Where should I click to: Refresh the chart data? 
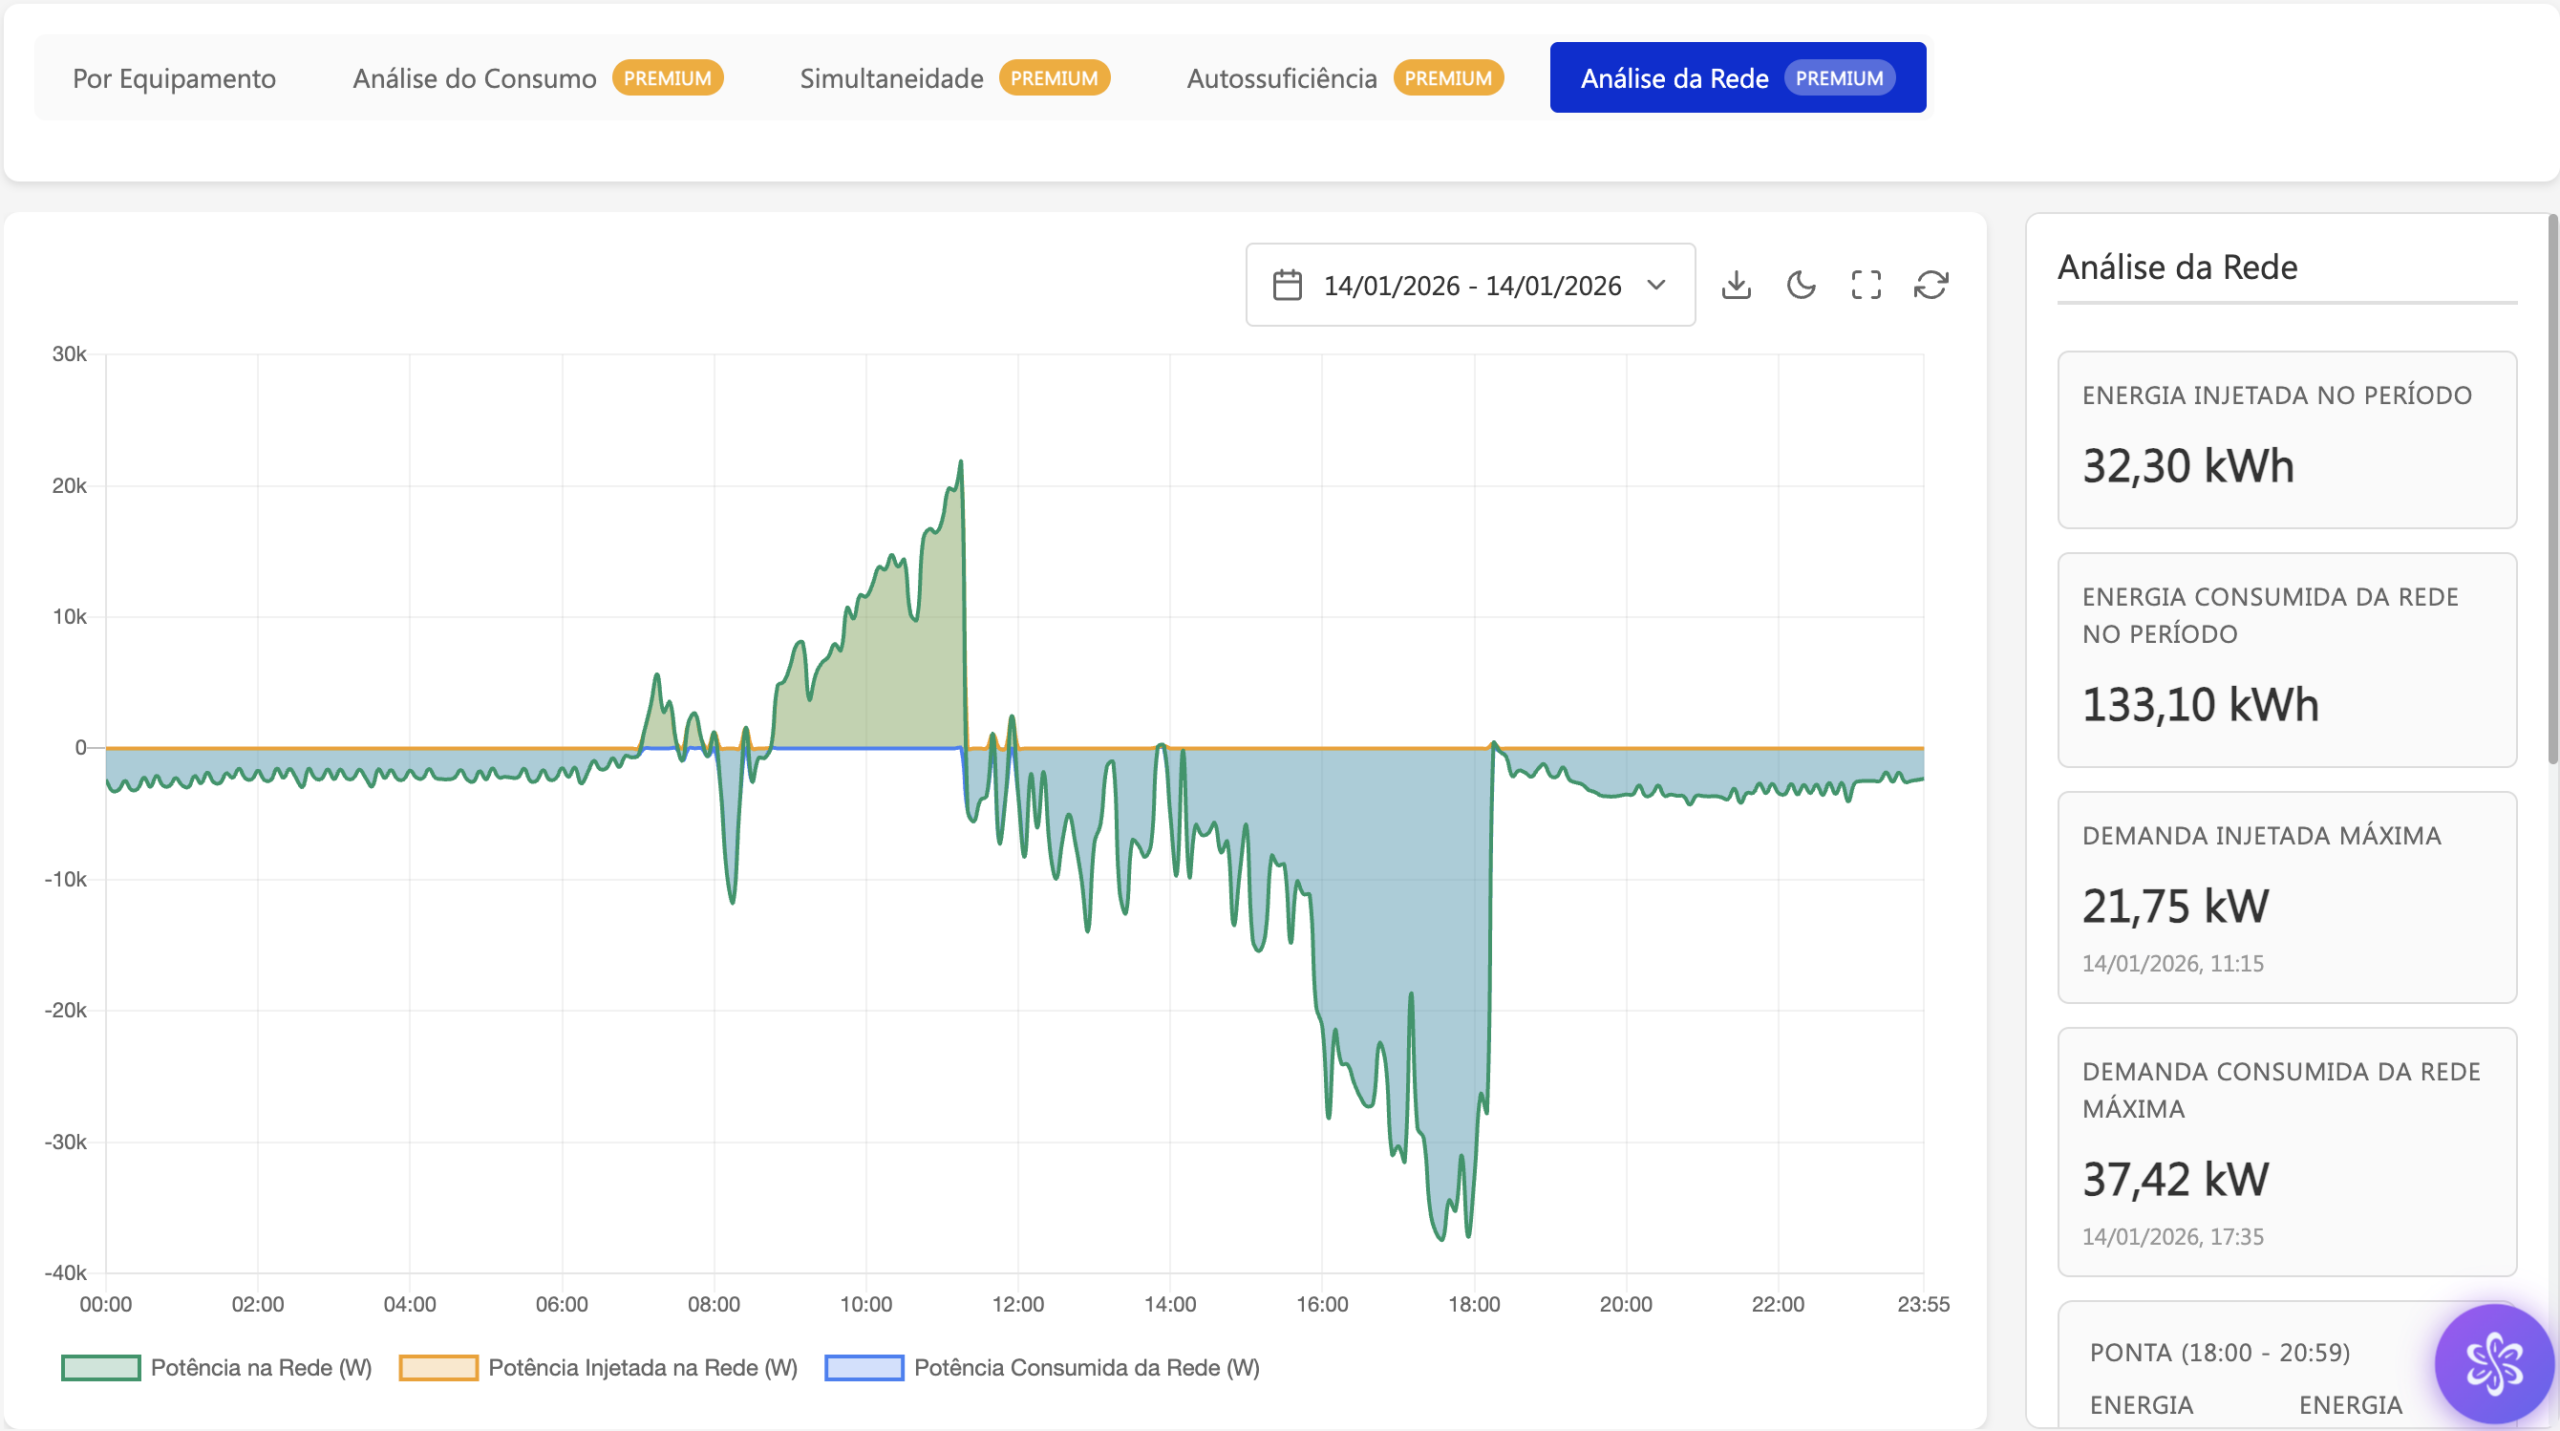click(x=1931, y=285)
